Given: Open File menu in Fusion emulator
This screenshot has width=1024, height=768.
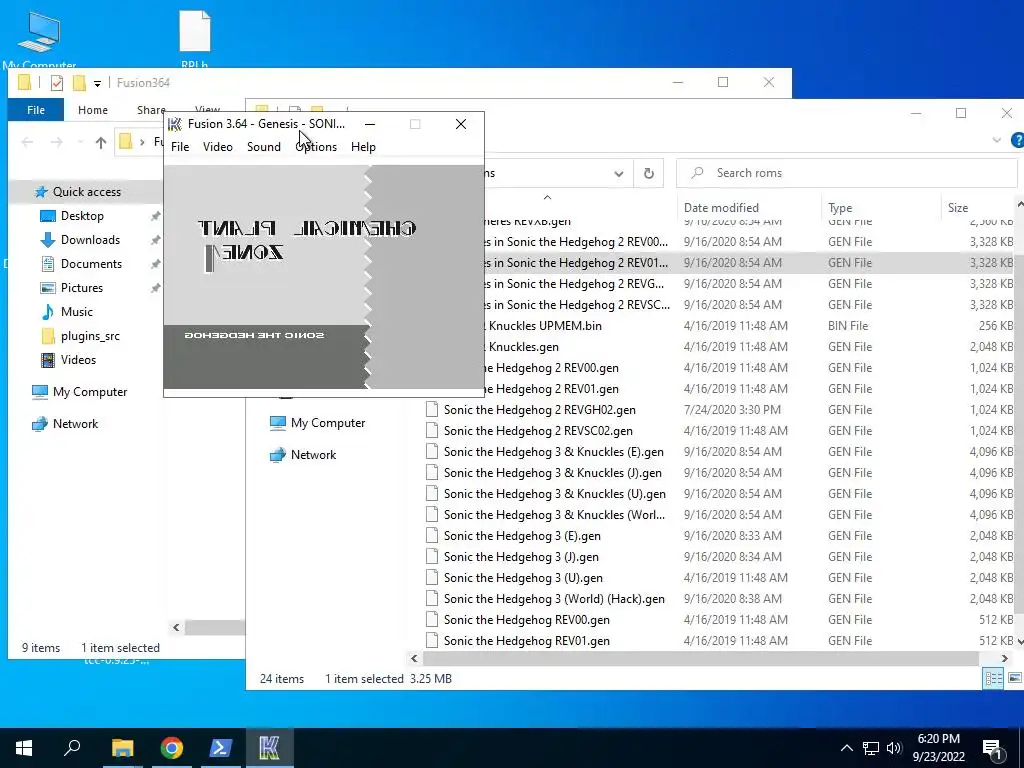Looking at the screenshot, I should tap(180, 147).
